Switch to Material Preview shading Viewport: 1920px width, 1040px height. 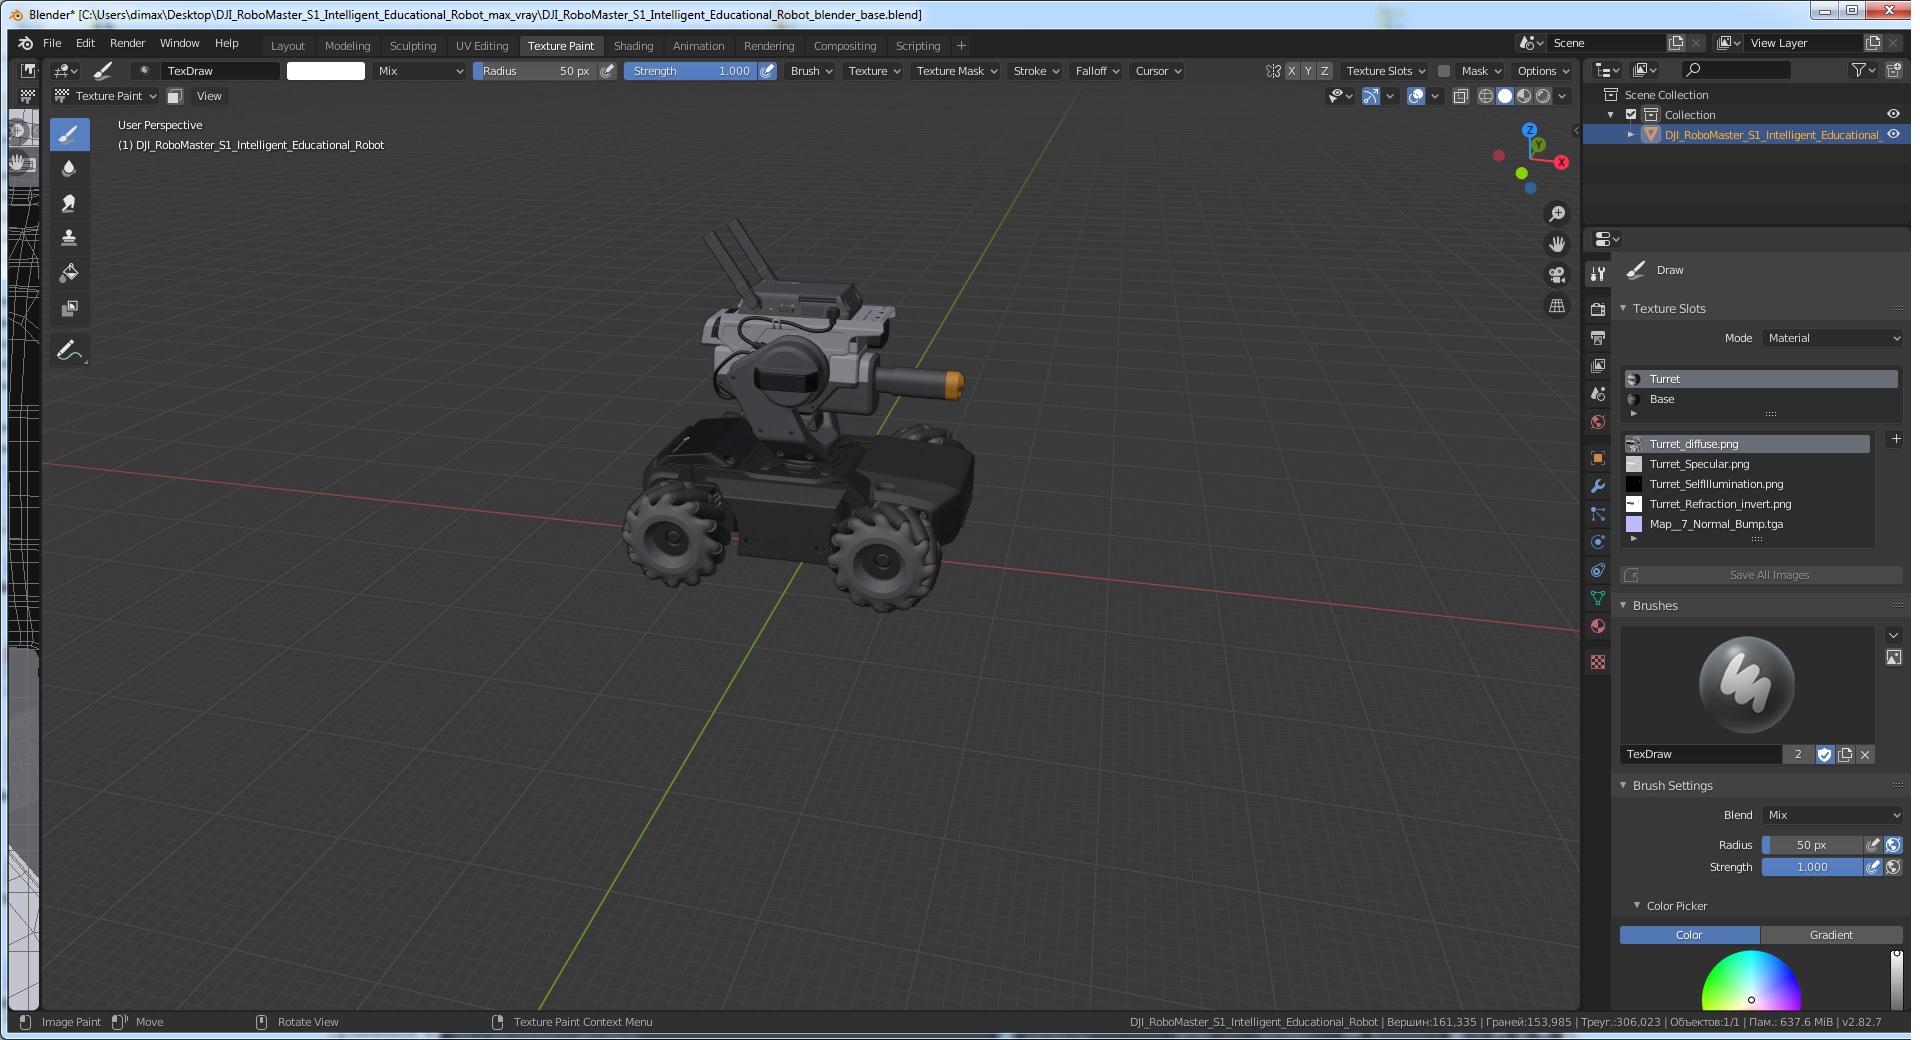coord(1524,96)
